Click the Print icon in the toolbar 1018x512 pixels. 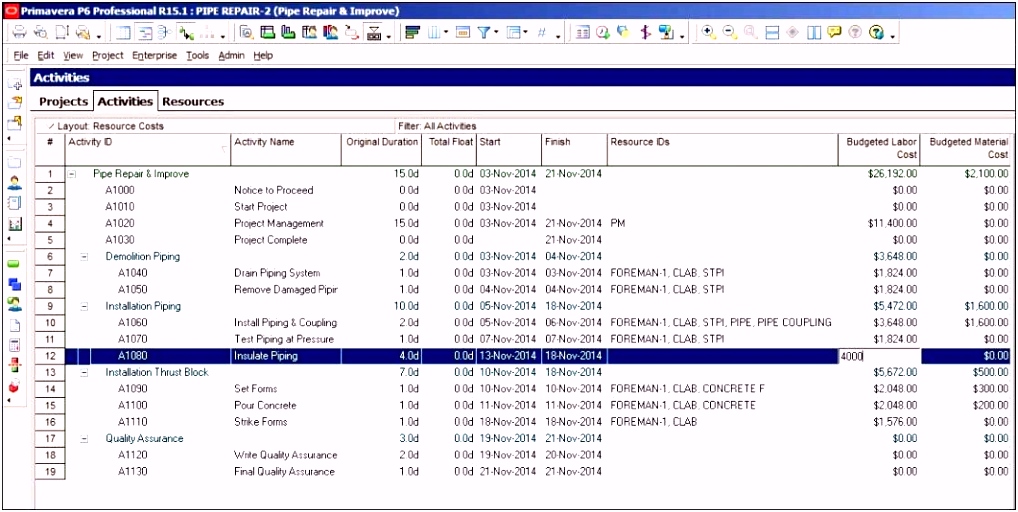[19, 32]
